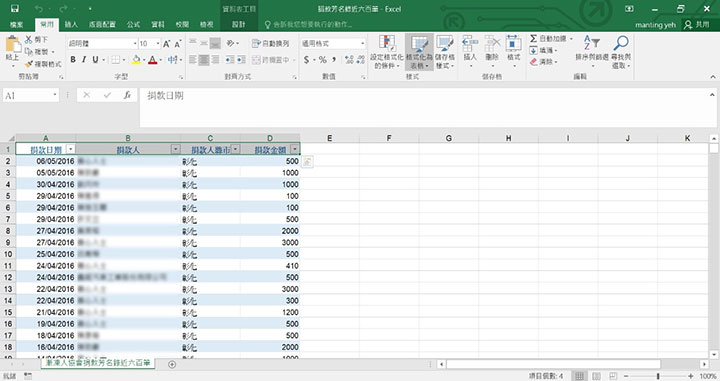The height and width of the screenshot is (381, 720).
Task: Toggle bold formatting
Action: point(73,60)
